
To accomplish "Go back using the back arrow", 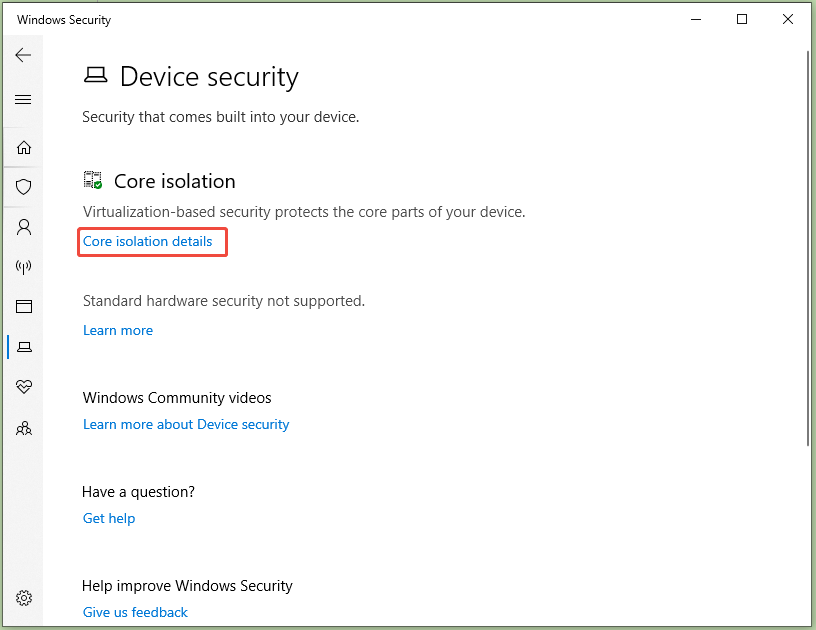I will [x=23, y=55].
